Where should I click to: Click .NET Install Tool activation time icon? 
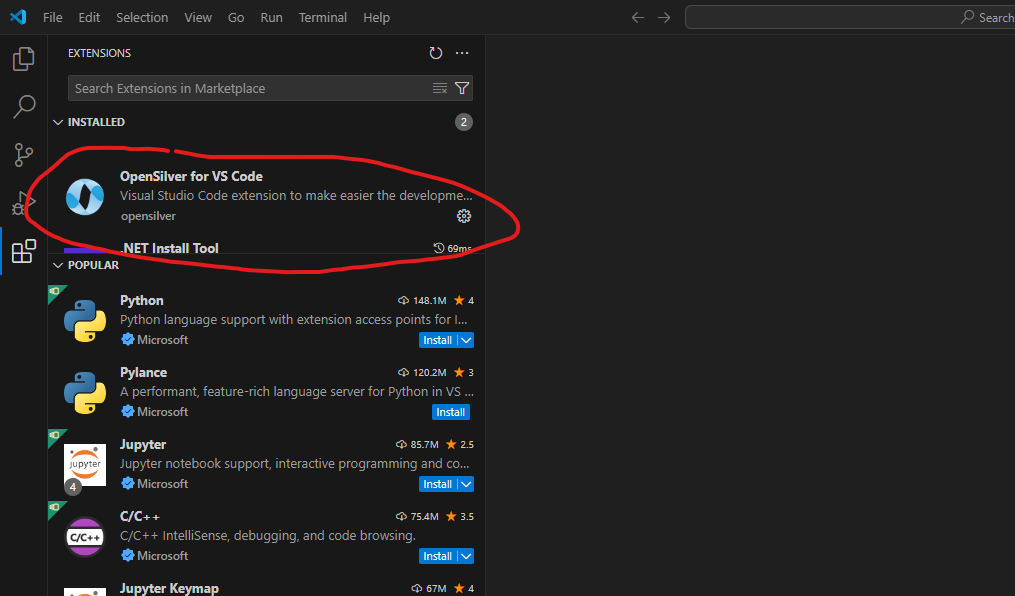click(x=439, y=248)
